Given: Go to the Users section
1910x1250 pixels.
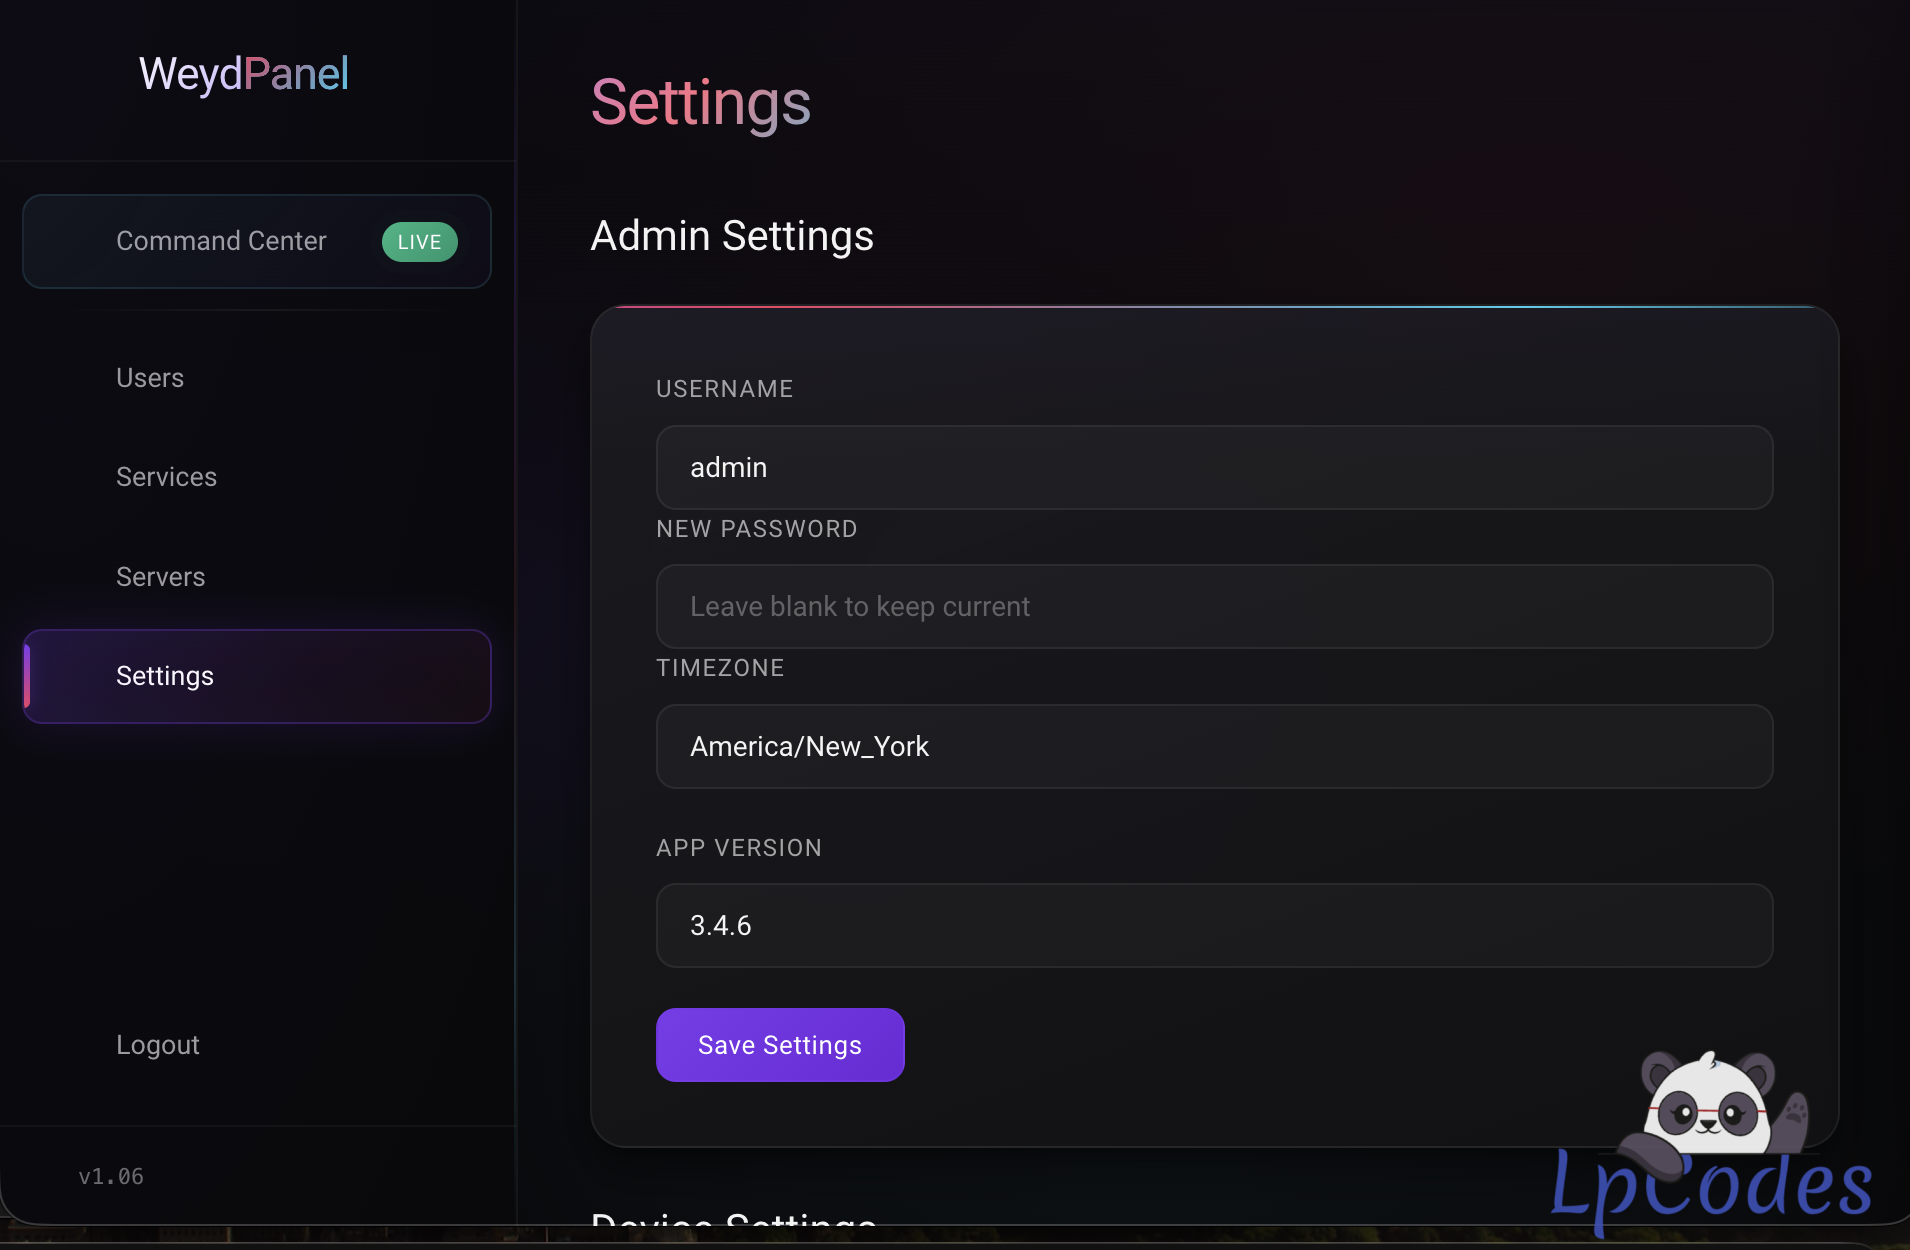Looking at the screenshot, I should pos(150,378).
